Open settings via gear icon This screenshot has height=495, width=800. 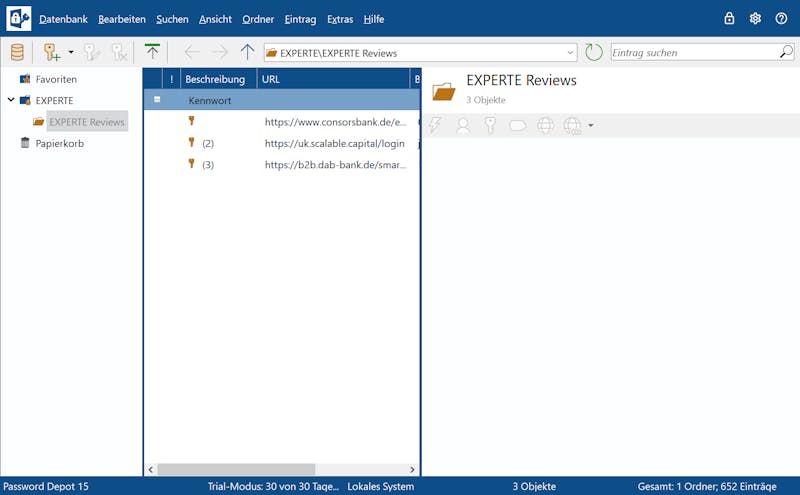point(755,18)
